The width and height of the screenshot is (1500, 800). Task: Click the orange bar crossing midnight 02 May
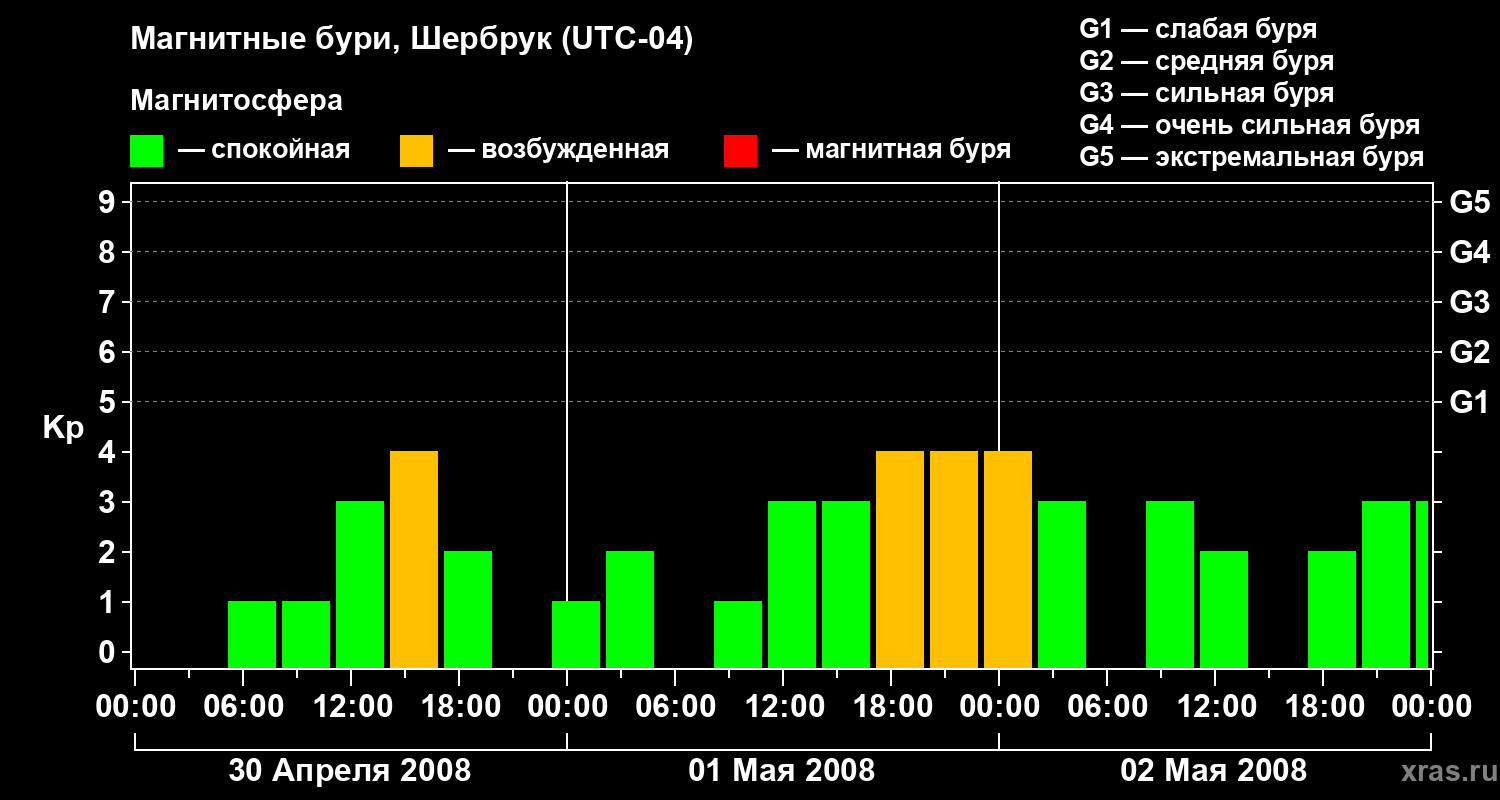1008,560
